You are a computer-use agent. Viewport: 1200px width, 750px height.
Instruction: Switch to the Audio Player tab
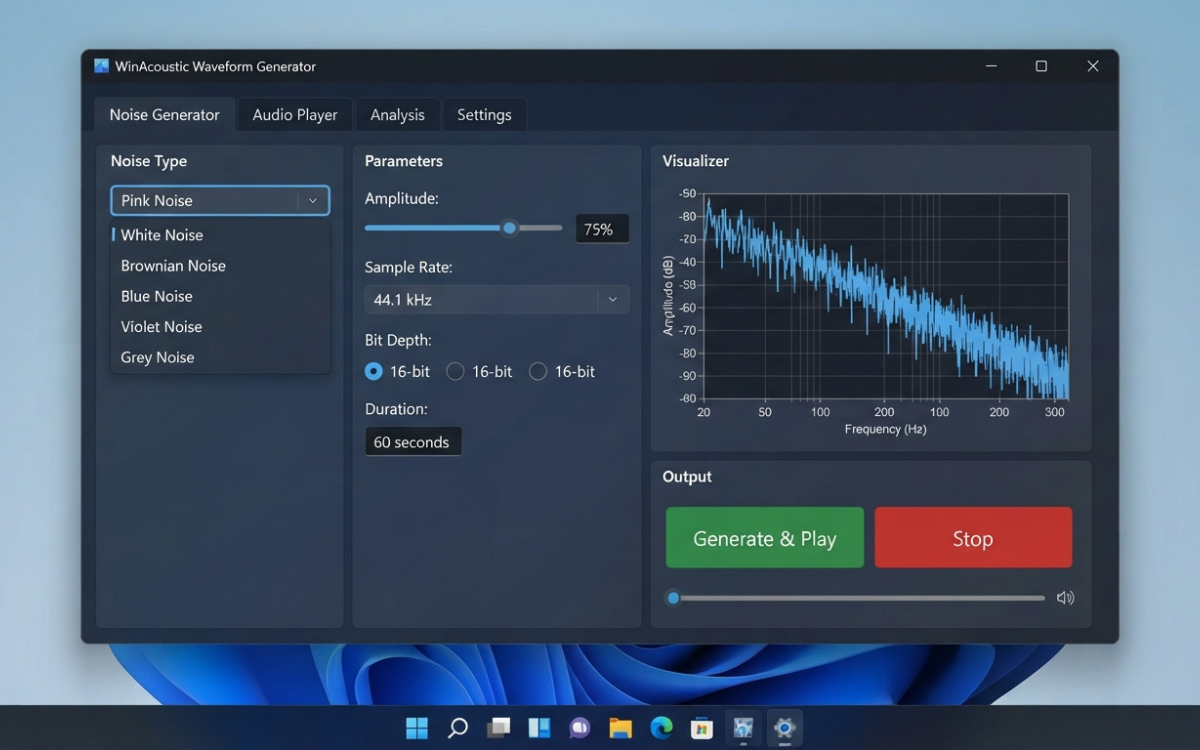(295, 115)
